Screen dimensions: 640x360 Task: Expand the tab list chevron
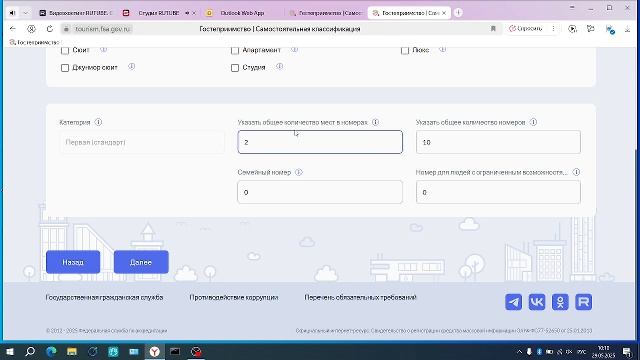(26, 13)
